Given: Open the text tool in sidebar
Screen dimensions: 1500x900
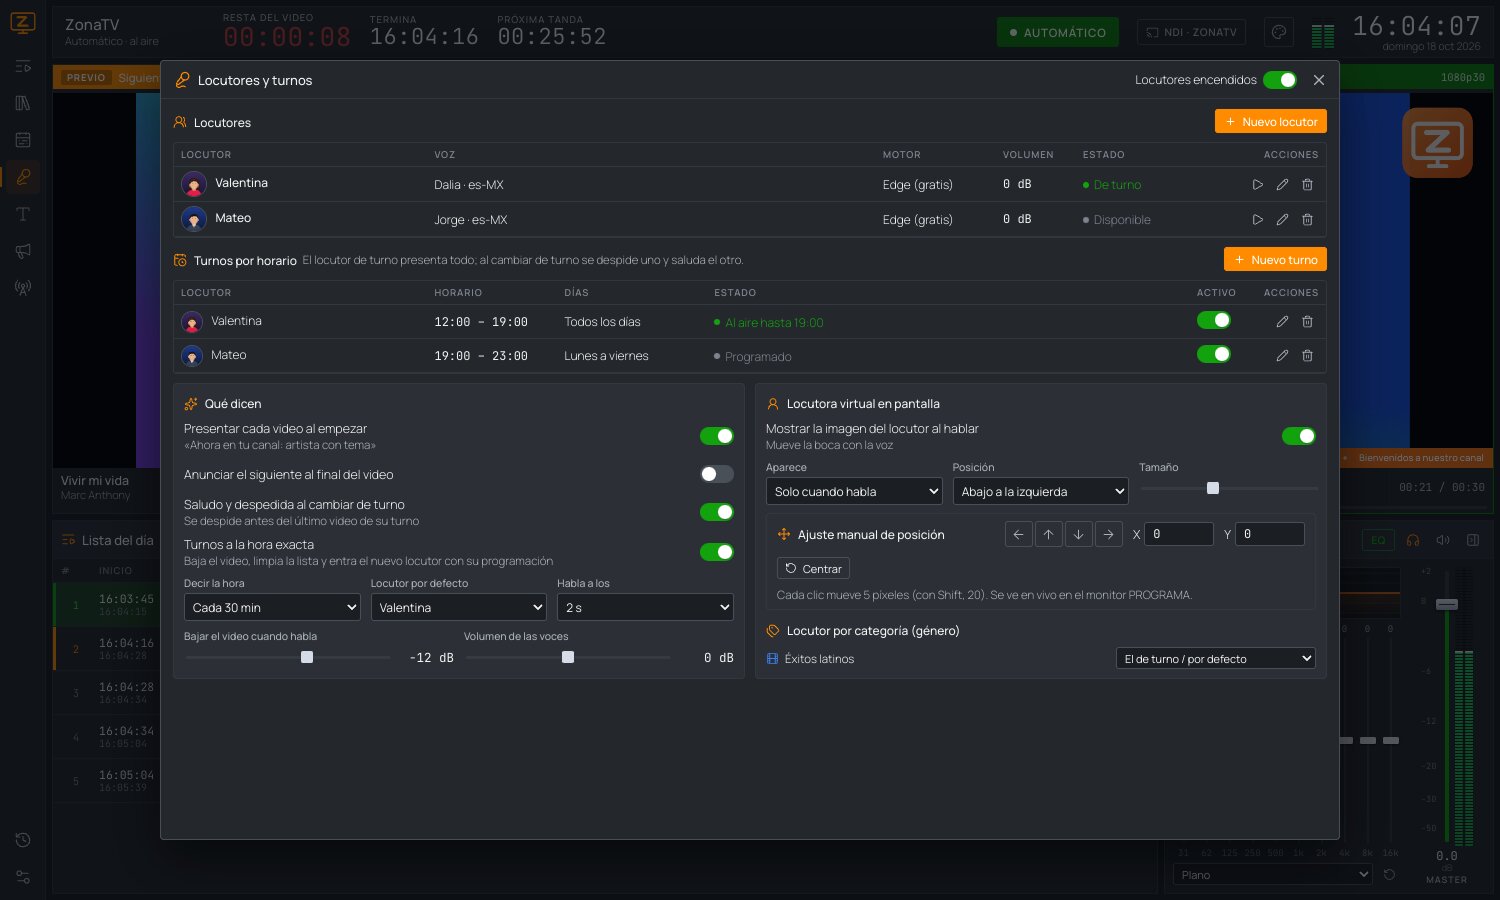Looking at the screenshot, I should pyautogui.click(x=23, y=214).
